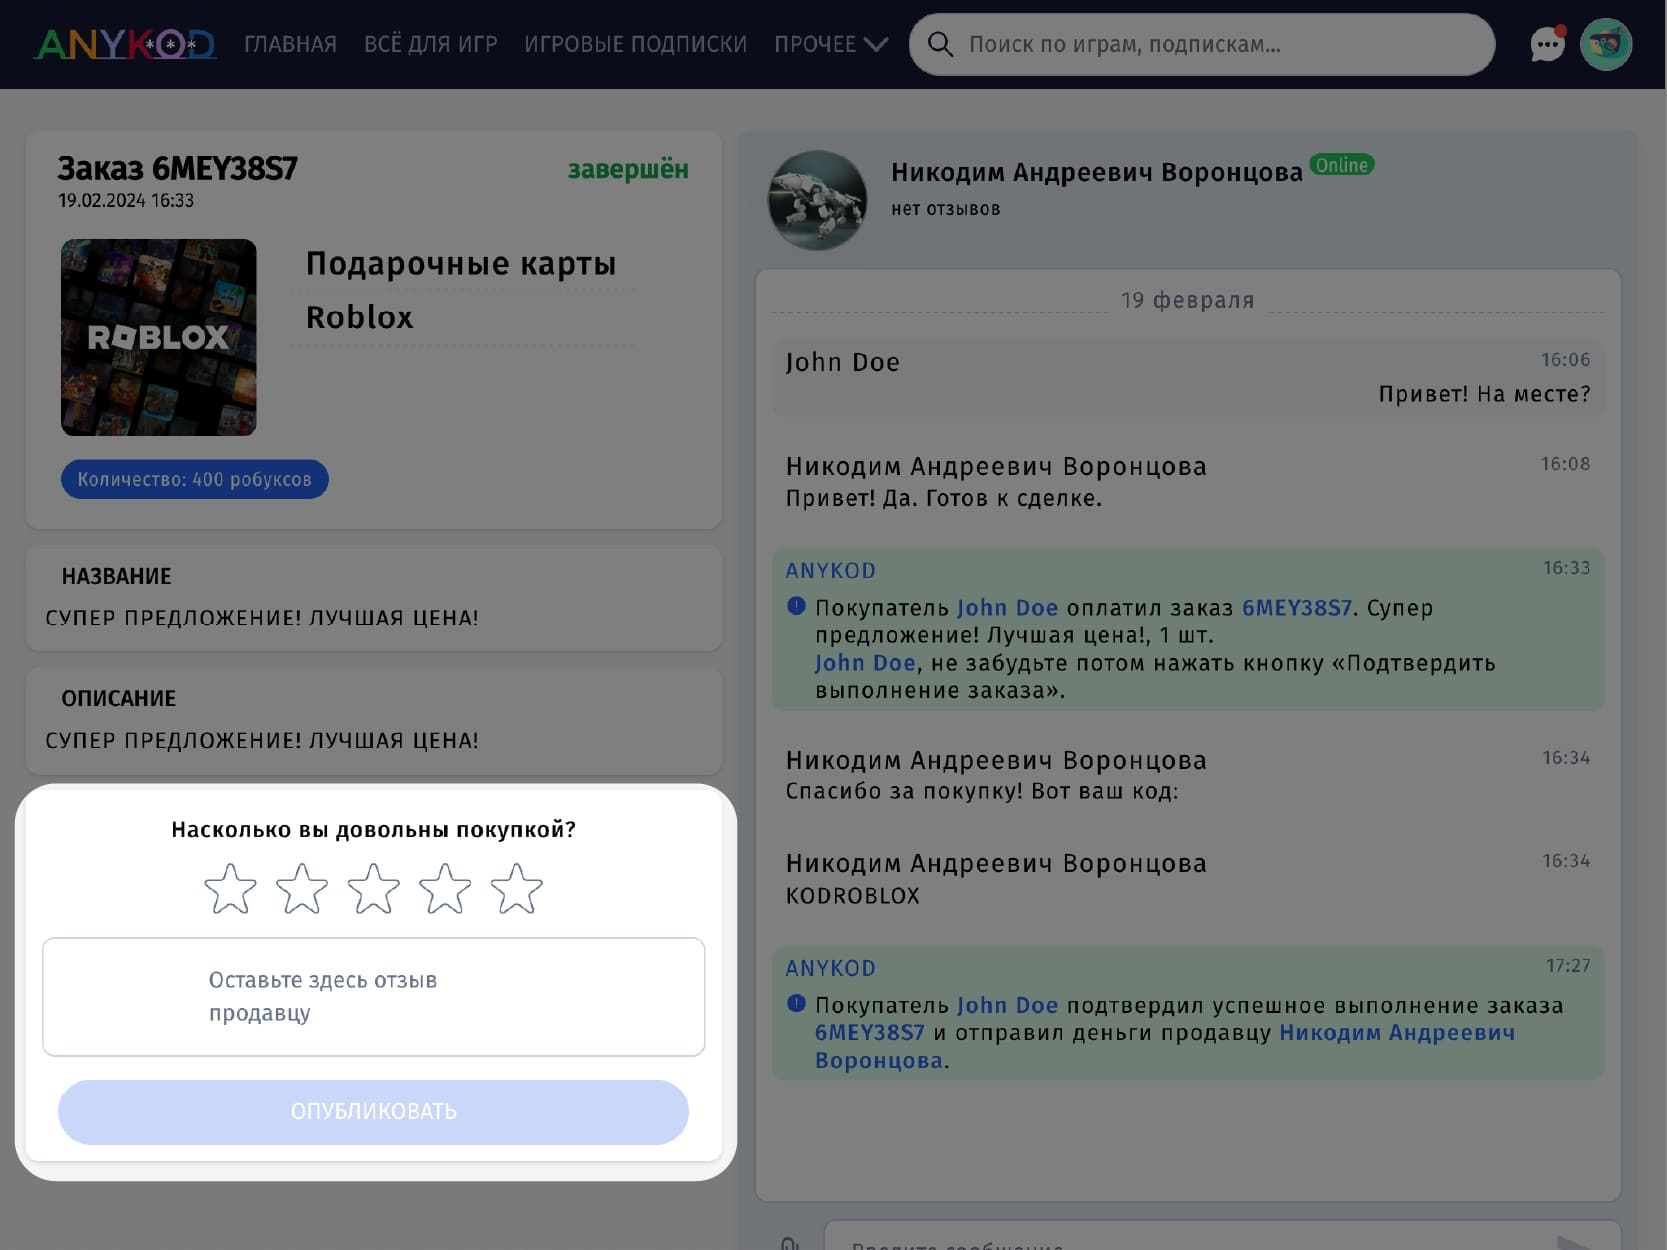
Task: Click the нет отзывов label
Action: (x=945, y=209)
